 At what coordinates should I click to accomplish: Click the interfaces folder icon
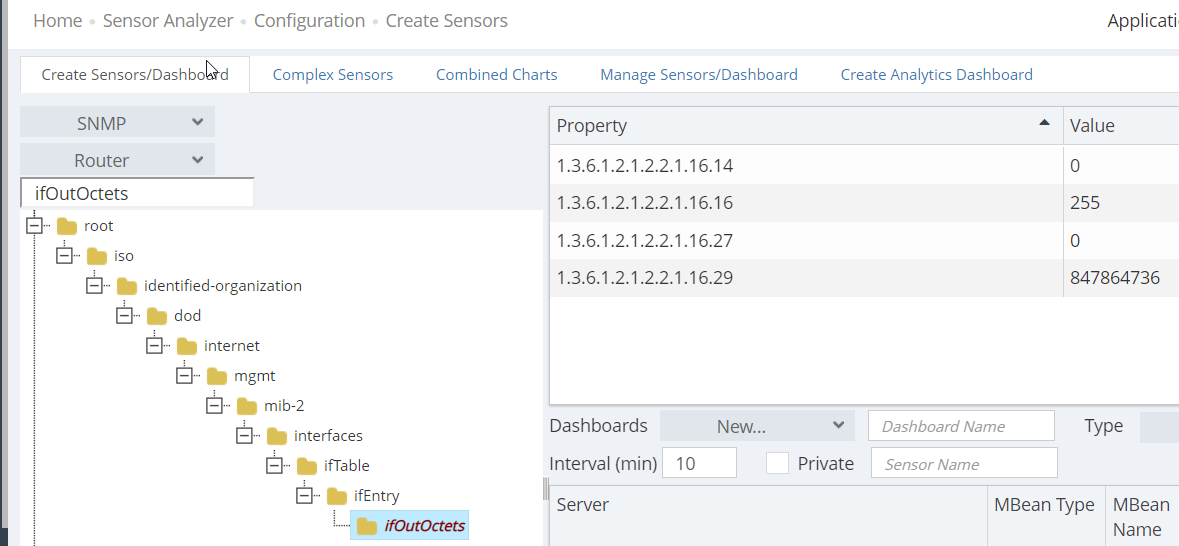[277, 436]
